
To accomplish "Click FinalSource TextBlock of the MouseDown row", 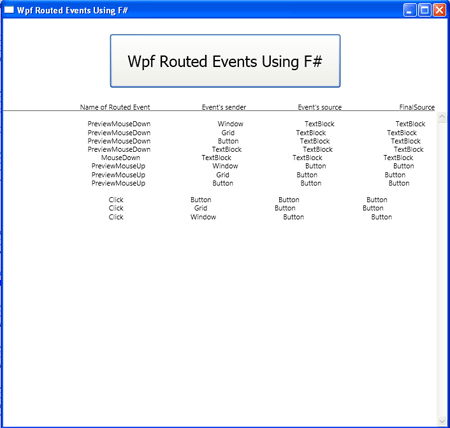I will click(x=398, y=158).
